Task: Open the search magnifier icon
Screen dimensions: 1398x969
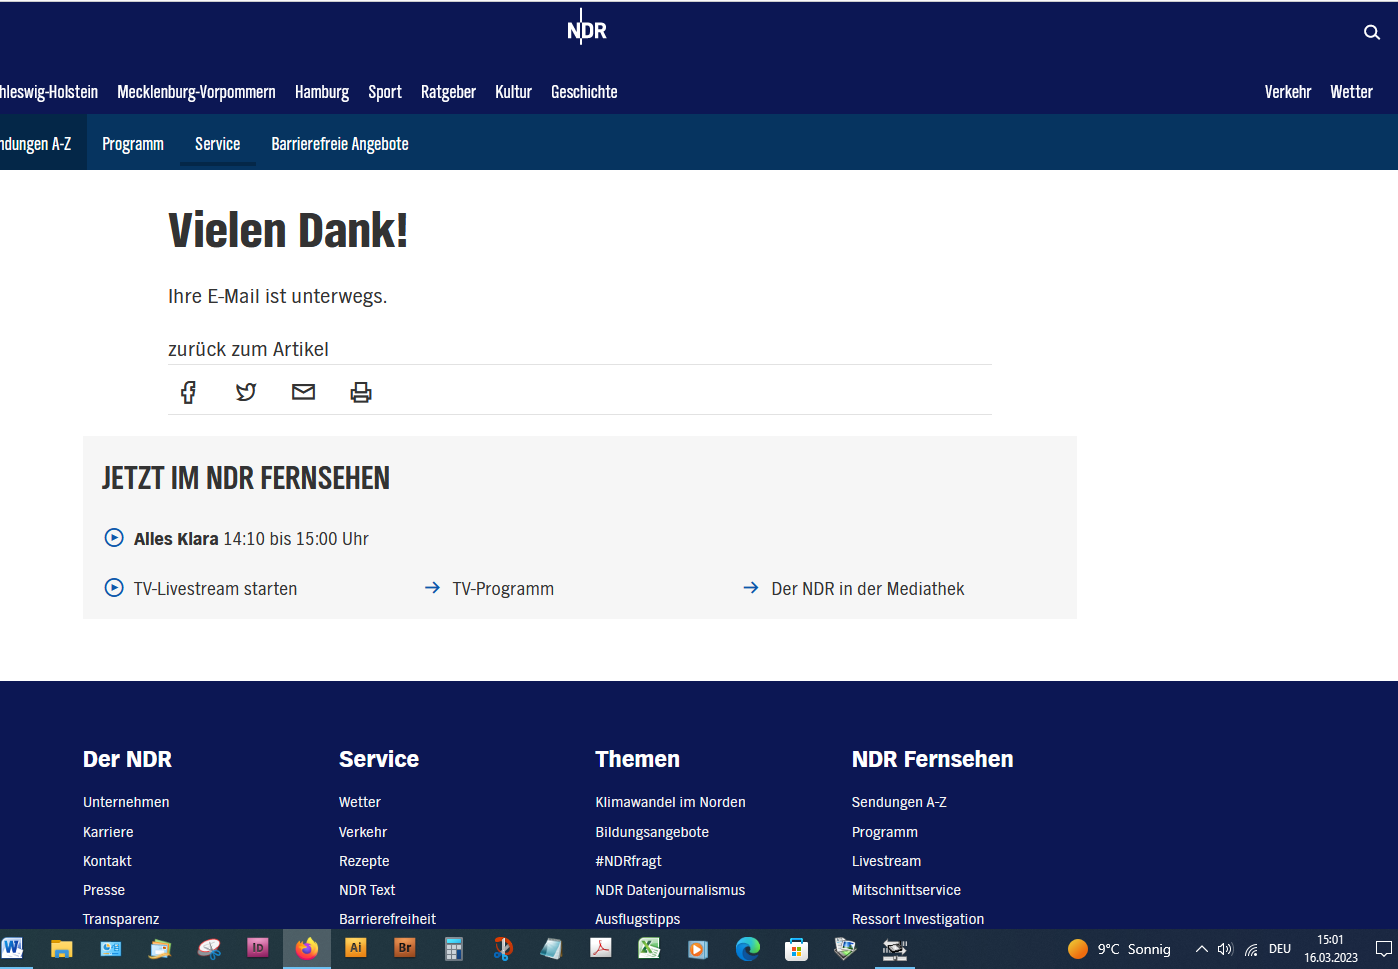Action: point(1371,32)
